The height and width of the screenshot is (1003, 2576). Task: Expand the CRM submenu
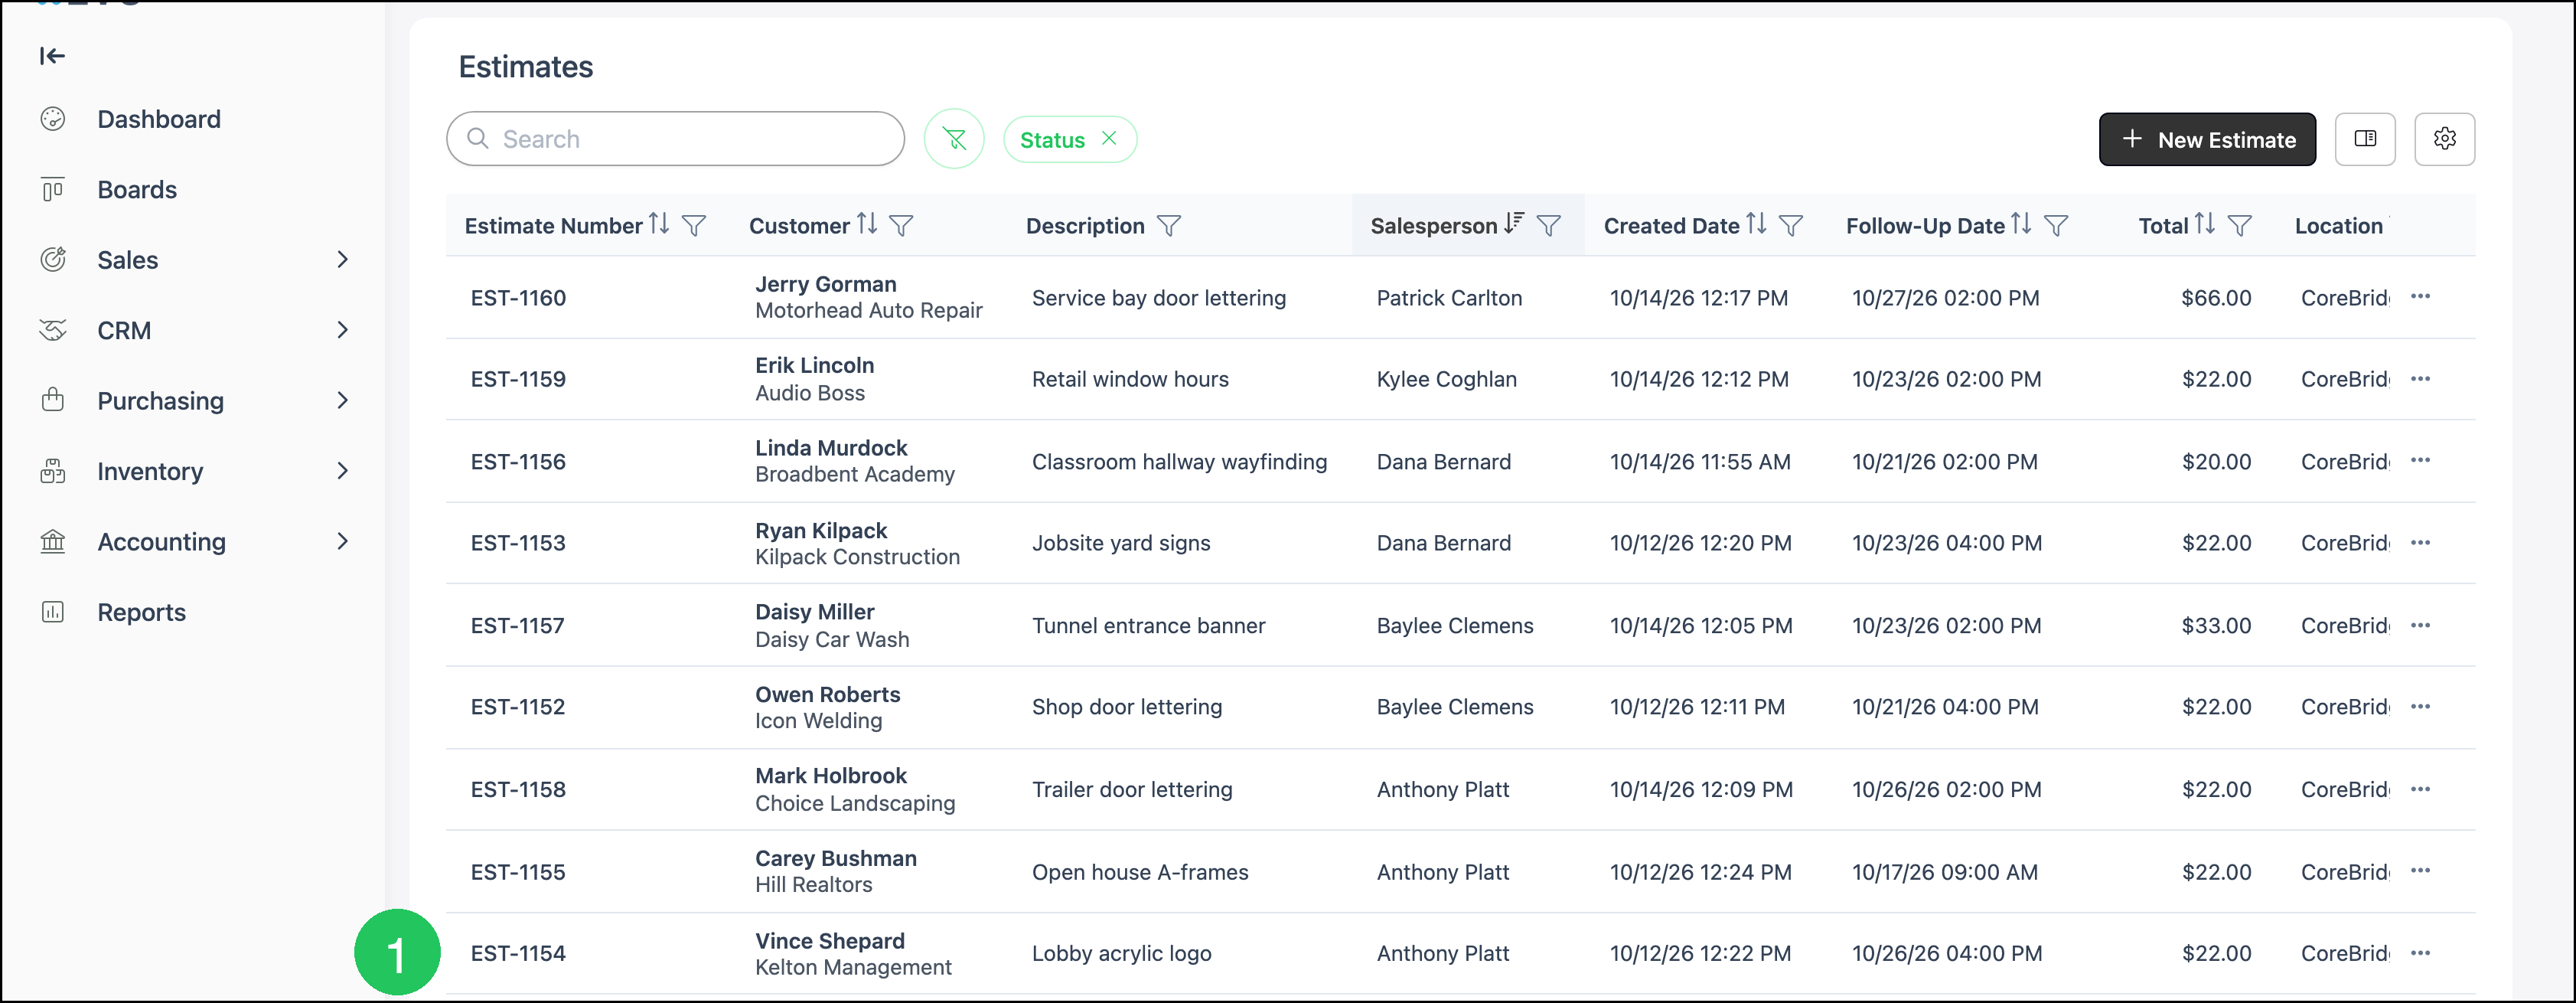[x=343, y=330]
